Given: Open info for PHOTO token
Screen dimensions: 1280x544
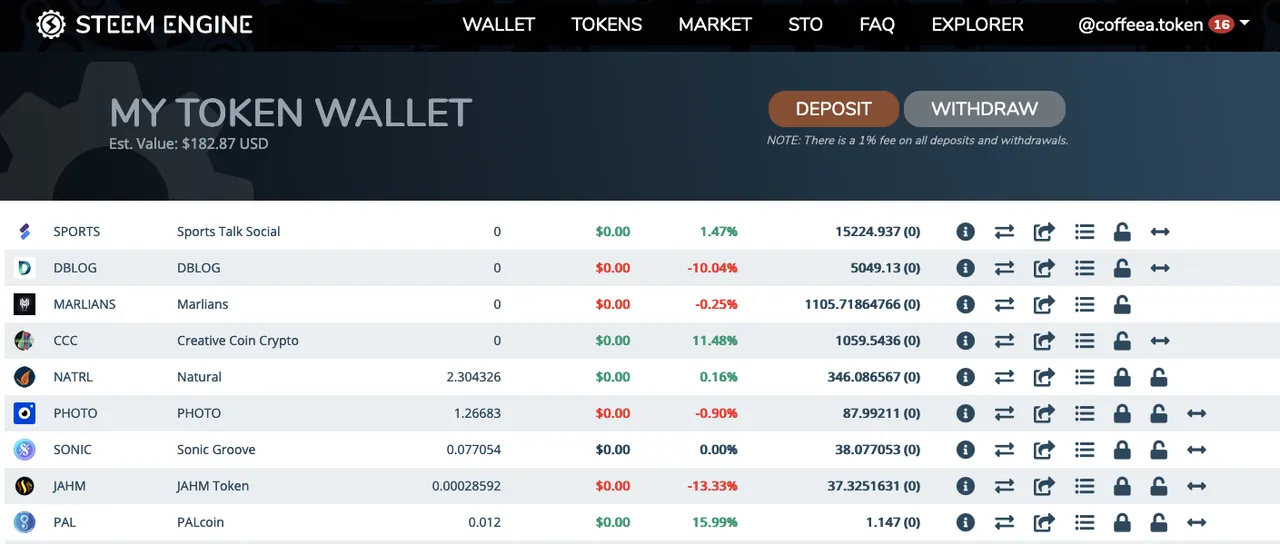Looking at the screenshot, I should pos(965,413).
